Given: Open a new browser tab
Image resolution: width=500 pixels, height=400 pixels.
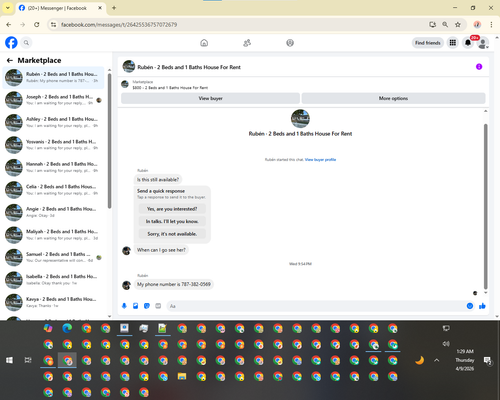Looking at the screenshot, I should (x=114, y=8).
